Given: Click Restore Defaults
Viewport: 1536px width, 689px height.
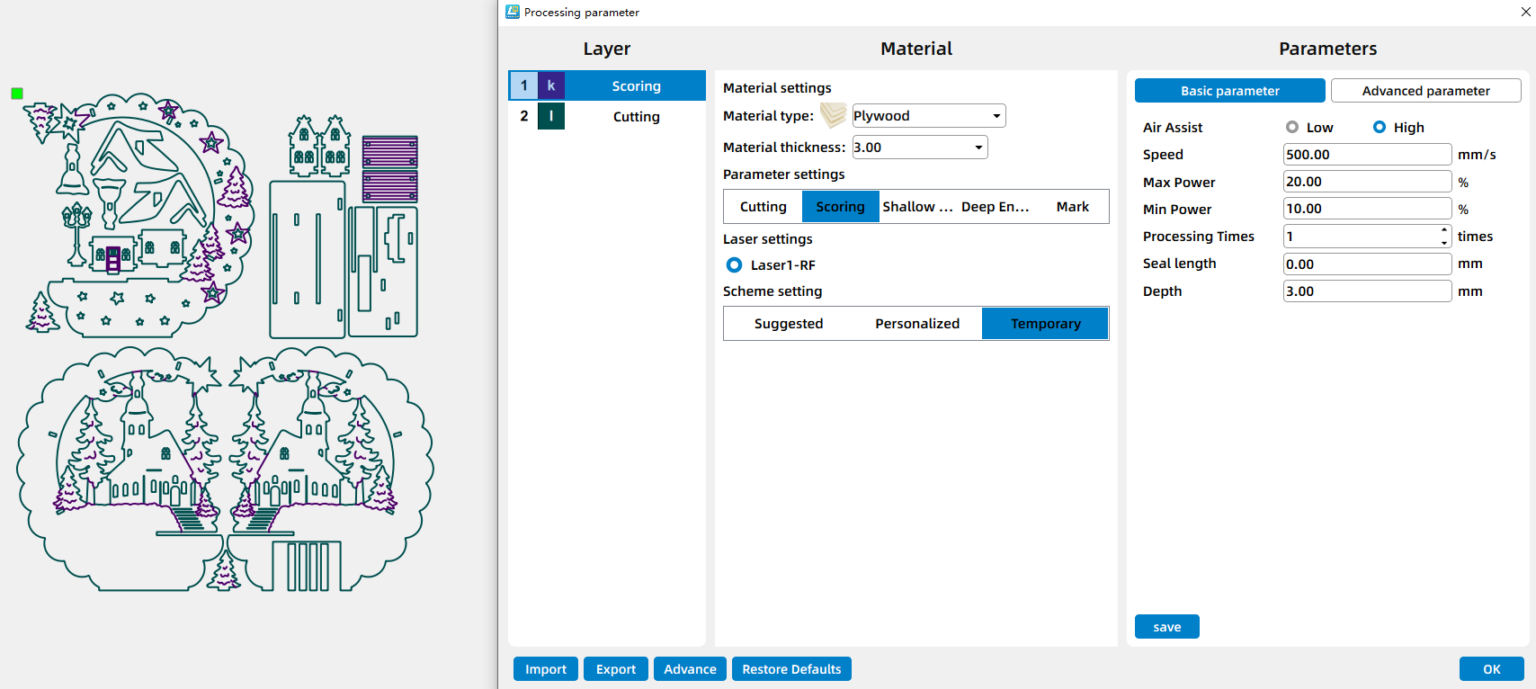Looking at the screenshot, I should (791, 669).
